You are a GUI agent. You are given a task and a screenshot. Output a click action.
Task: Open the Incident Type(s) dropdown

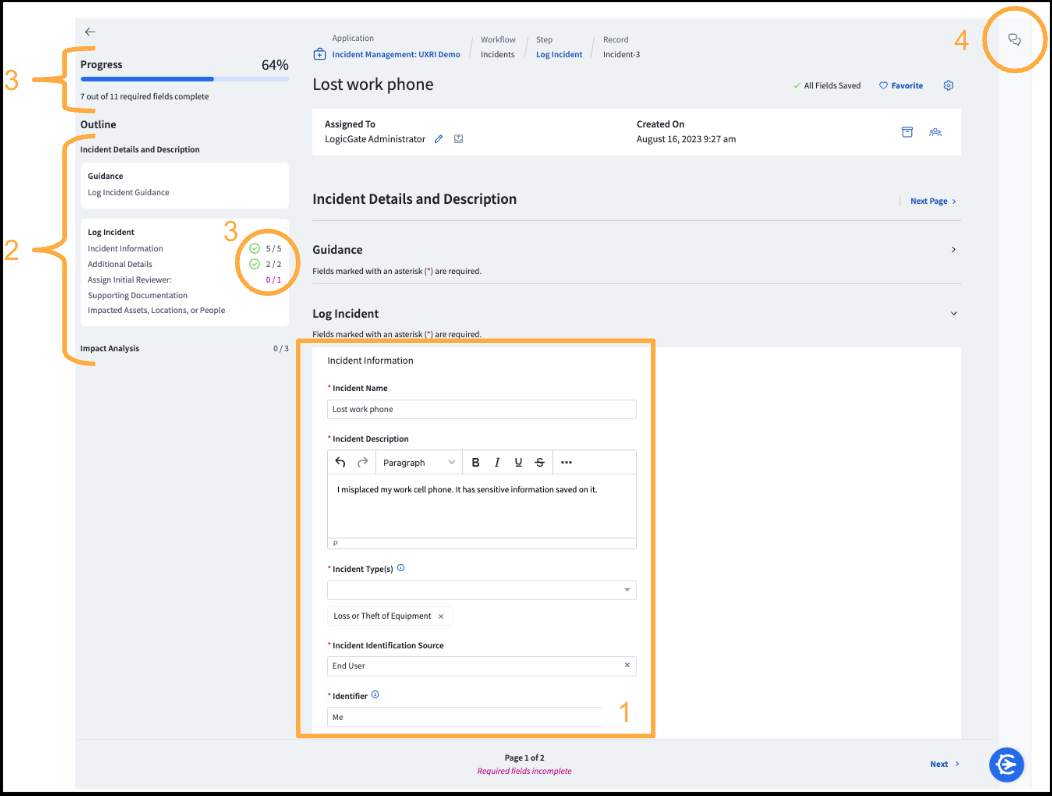pos(627,590)
